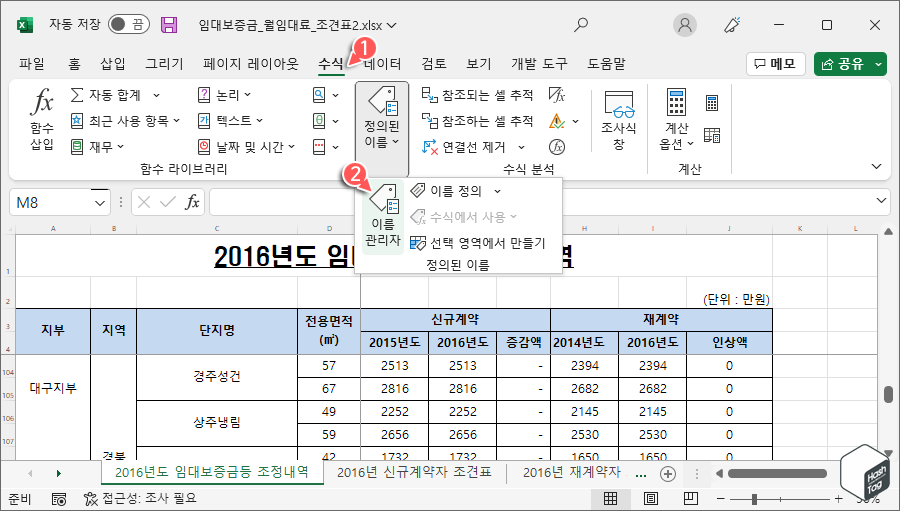Screen dimensions: 900x511
Task: Click the Comments (메모) button
Action: coord(776,64)
